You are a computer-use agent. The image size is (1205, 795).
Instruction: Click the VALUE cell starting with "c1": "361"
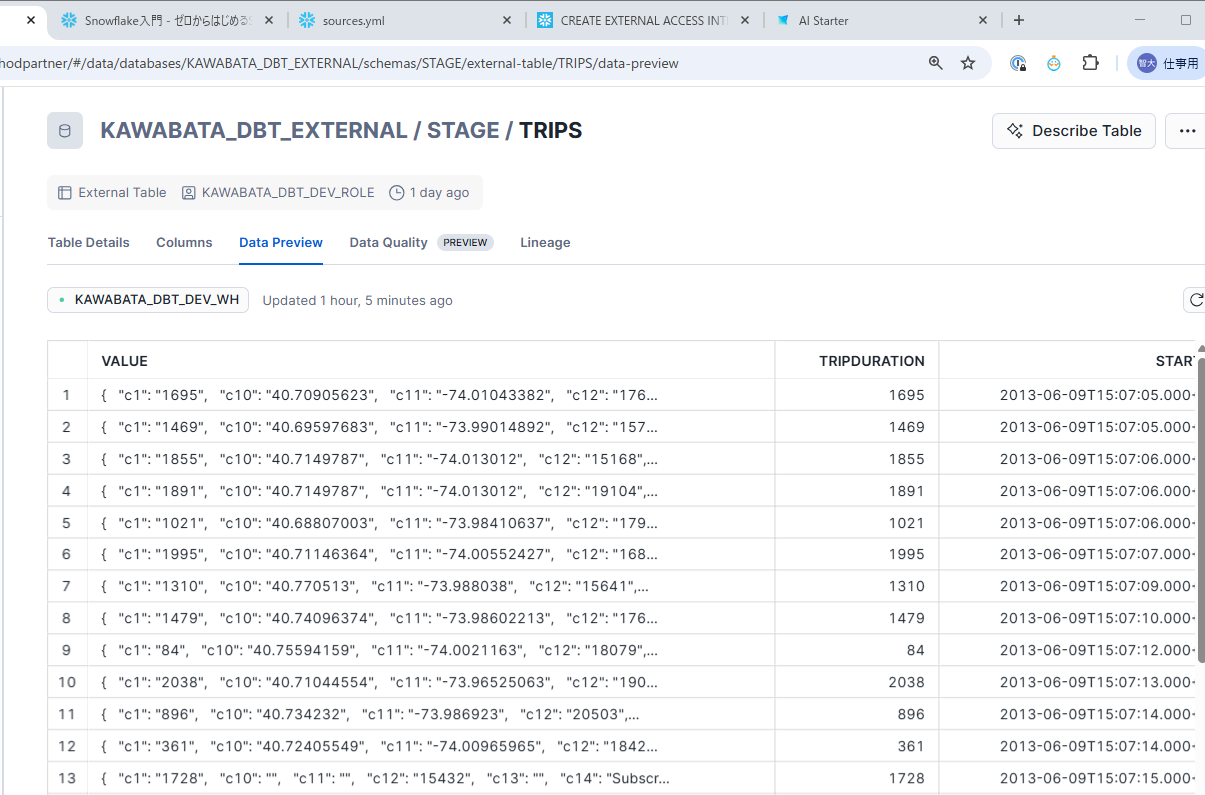[431, 746]
